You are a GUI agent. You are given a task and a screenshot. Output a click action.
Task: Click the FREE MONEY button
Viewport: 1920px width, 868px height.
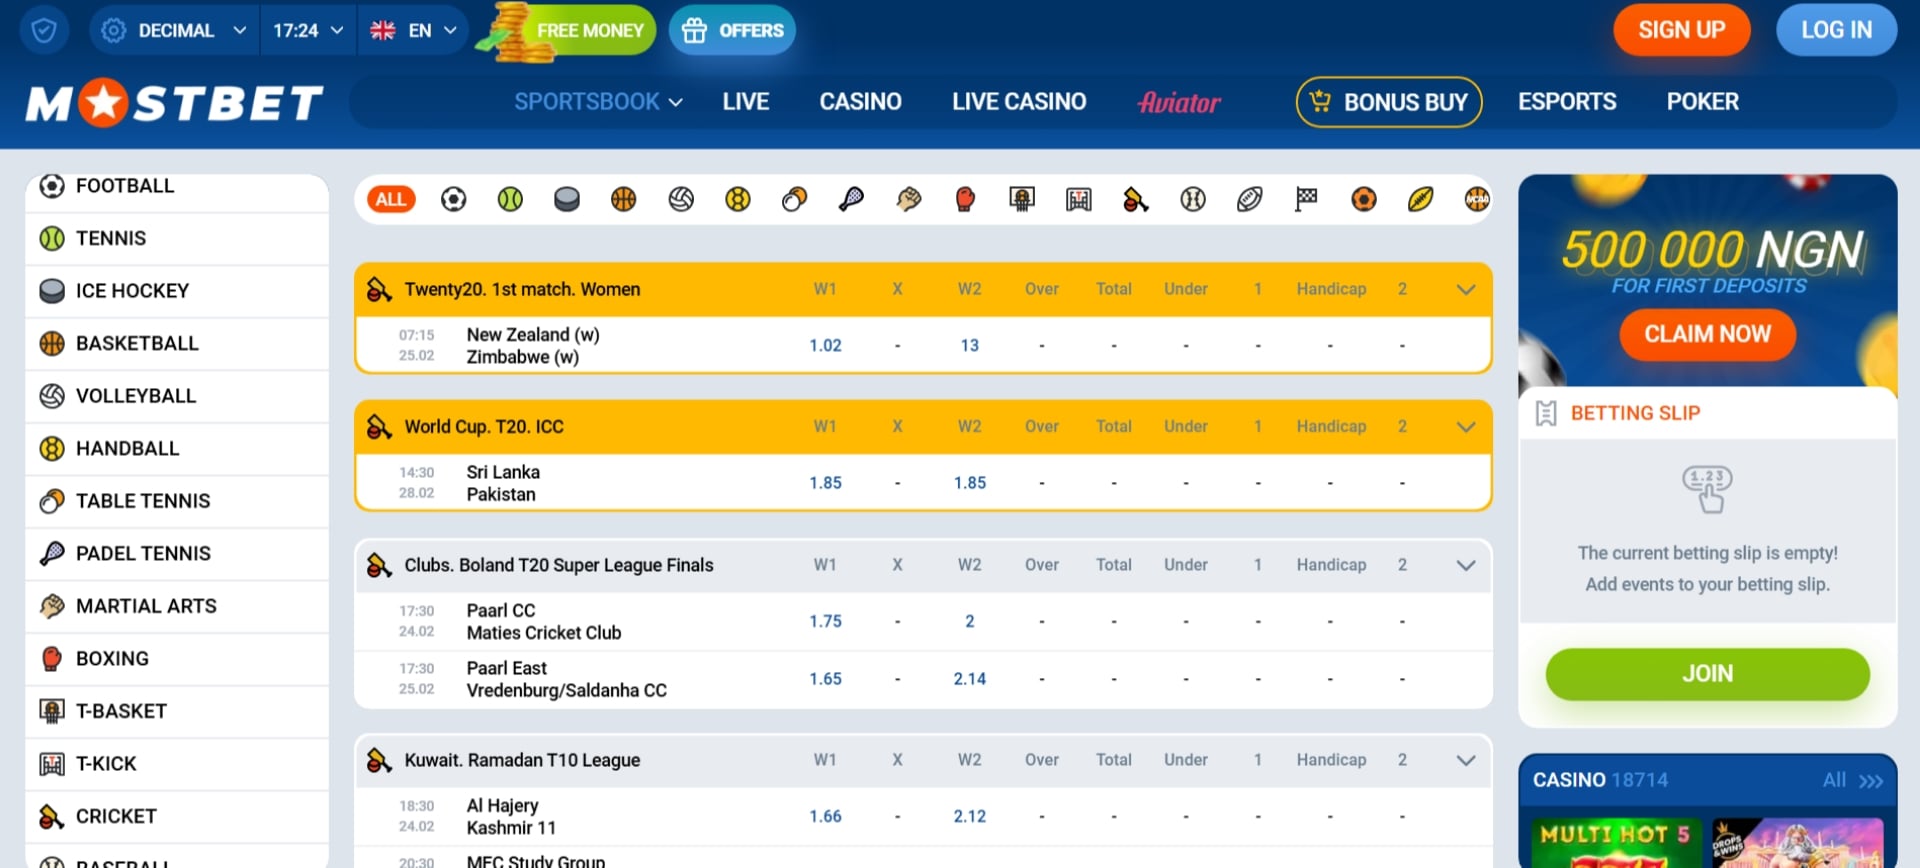pyautogui.click(x=568, y=30)
